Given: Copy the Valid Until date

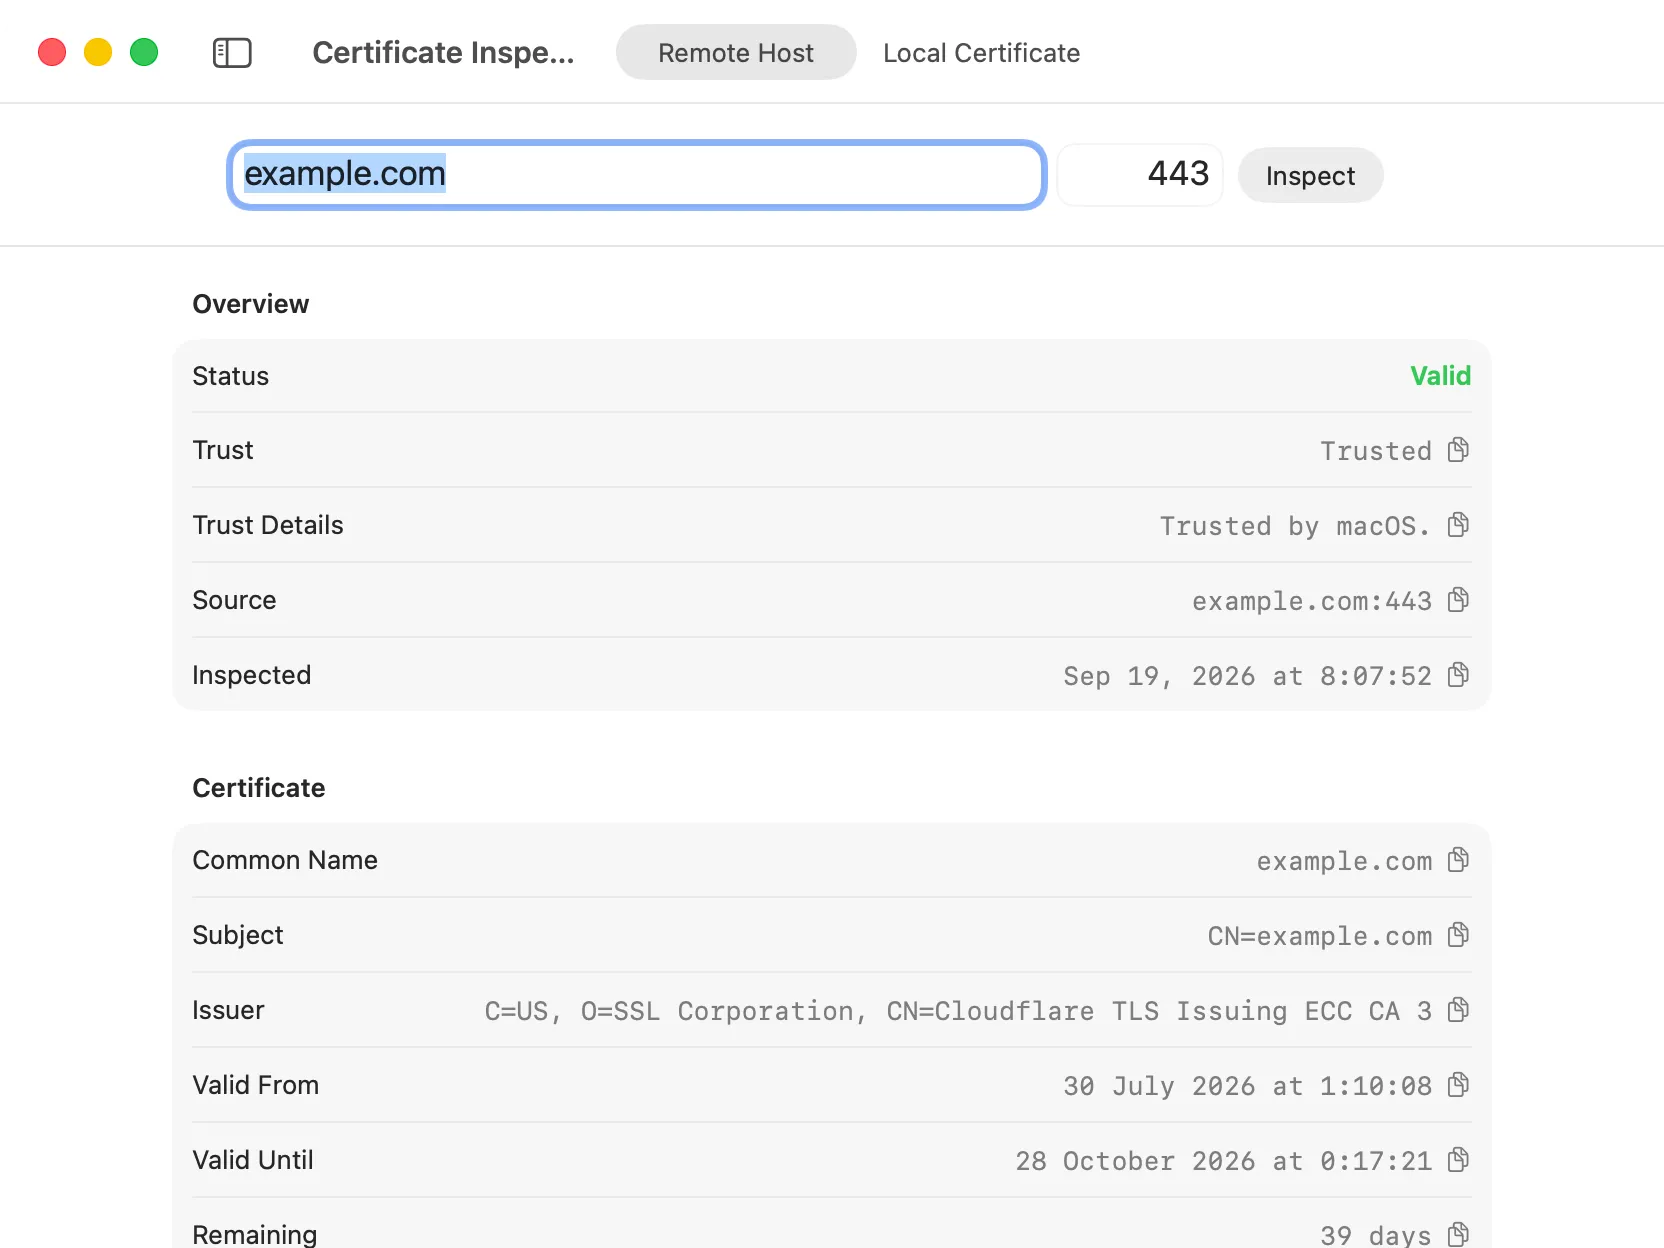Looking at the screenshot, I should tap(1459, 1160).
